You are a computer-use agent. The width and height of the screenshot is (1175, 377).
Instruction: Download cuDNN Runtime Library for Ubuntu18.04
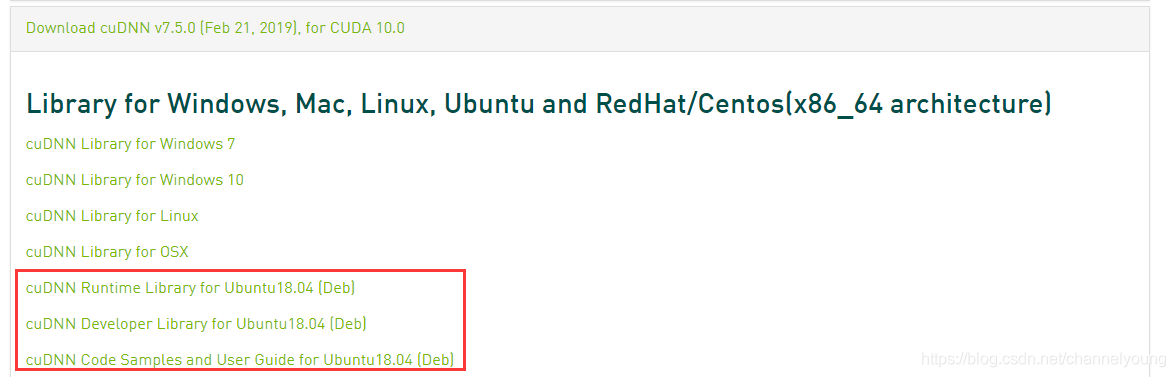tap(190, 288)
